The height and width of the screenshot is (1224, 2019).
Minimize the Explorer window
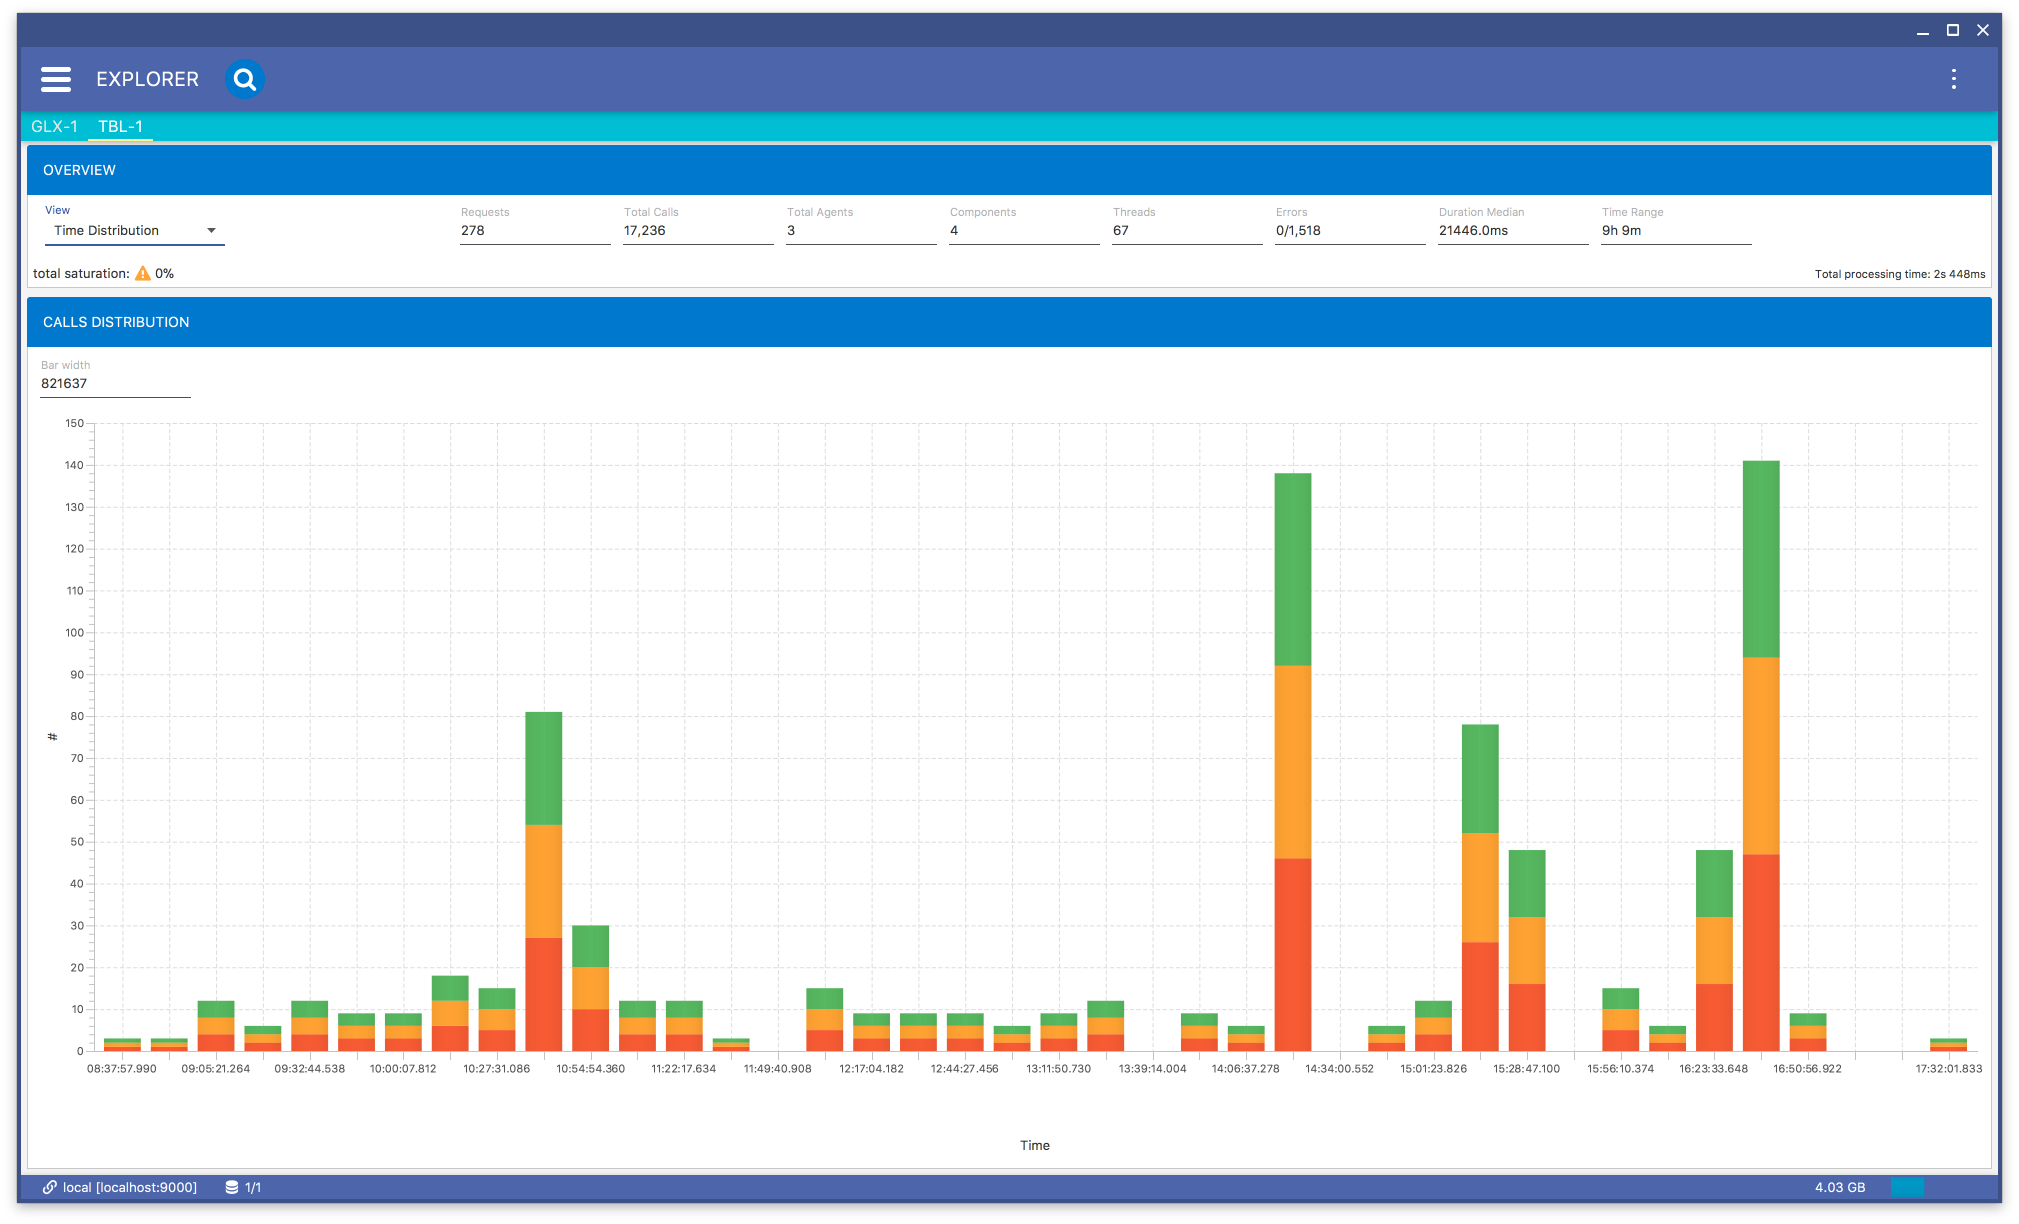[x=1922, y=30]
